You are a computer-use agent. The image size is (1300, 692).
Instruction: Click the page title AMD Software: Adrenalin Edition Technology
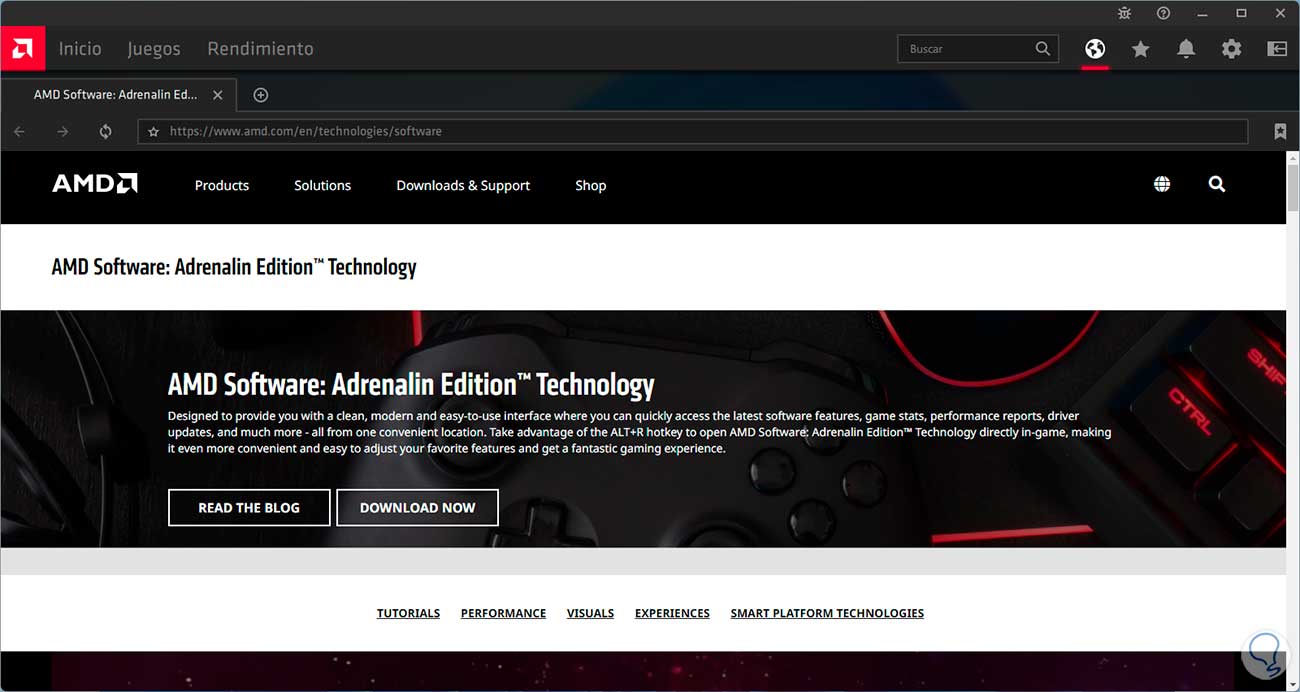pyautogui.click(x=234, y=267)
